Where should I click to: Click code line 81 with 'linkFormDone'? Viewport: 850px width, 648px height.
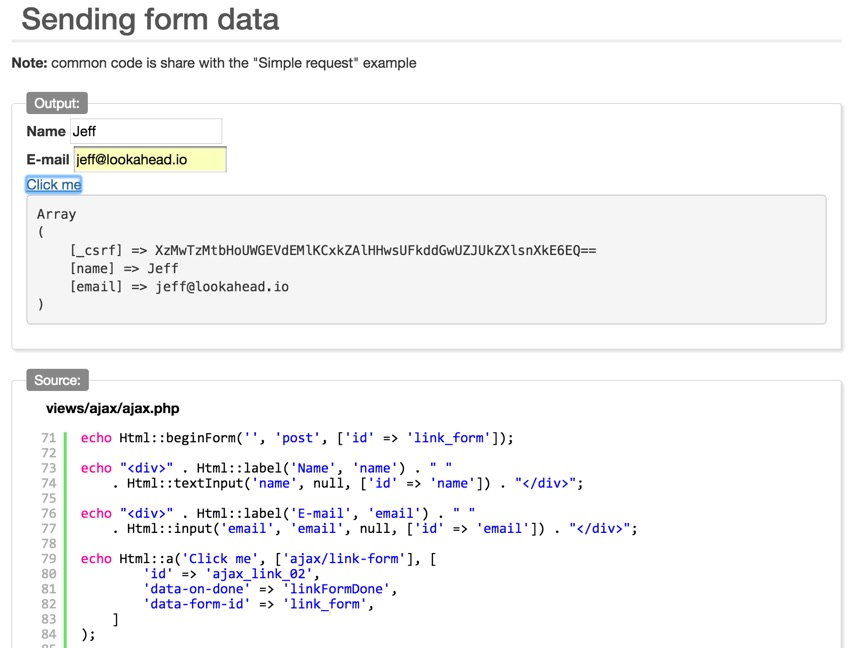tap(270, 589)
